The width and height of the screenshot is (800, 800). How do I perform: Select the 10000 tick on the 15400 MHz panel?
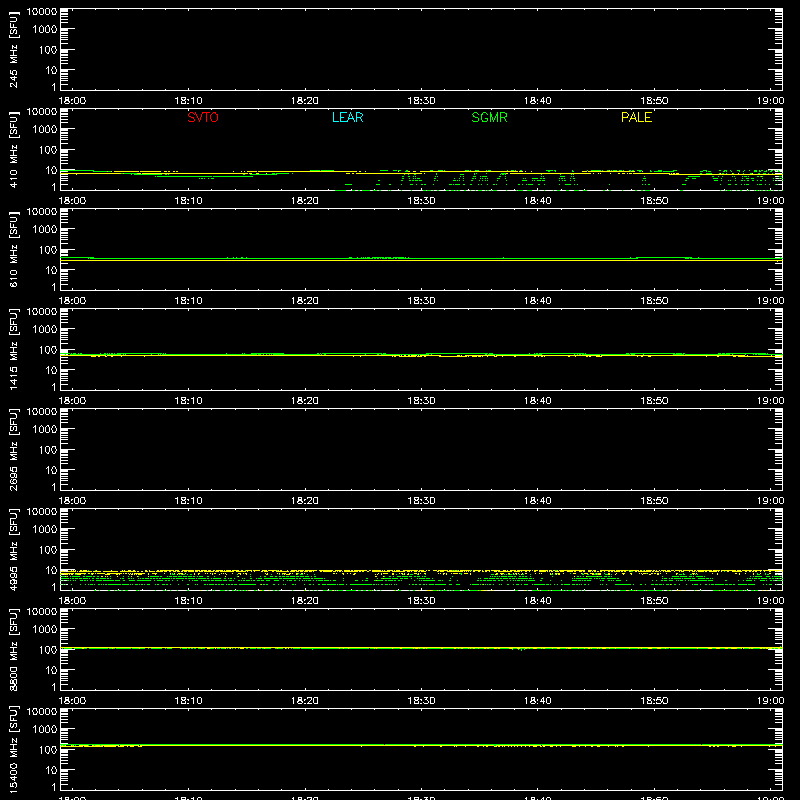point(42,712)
